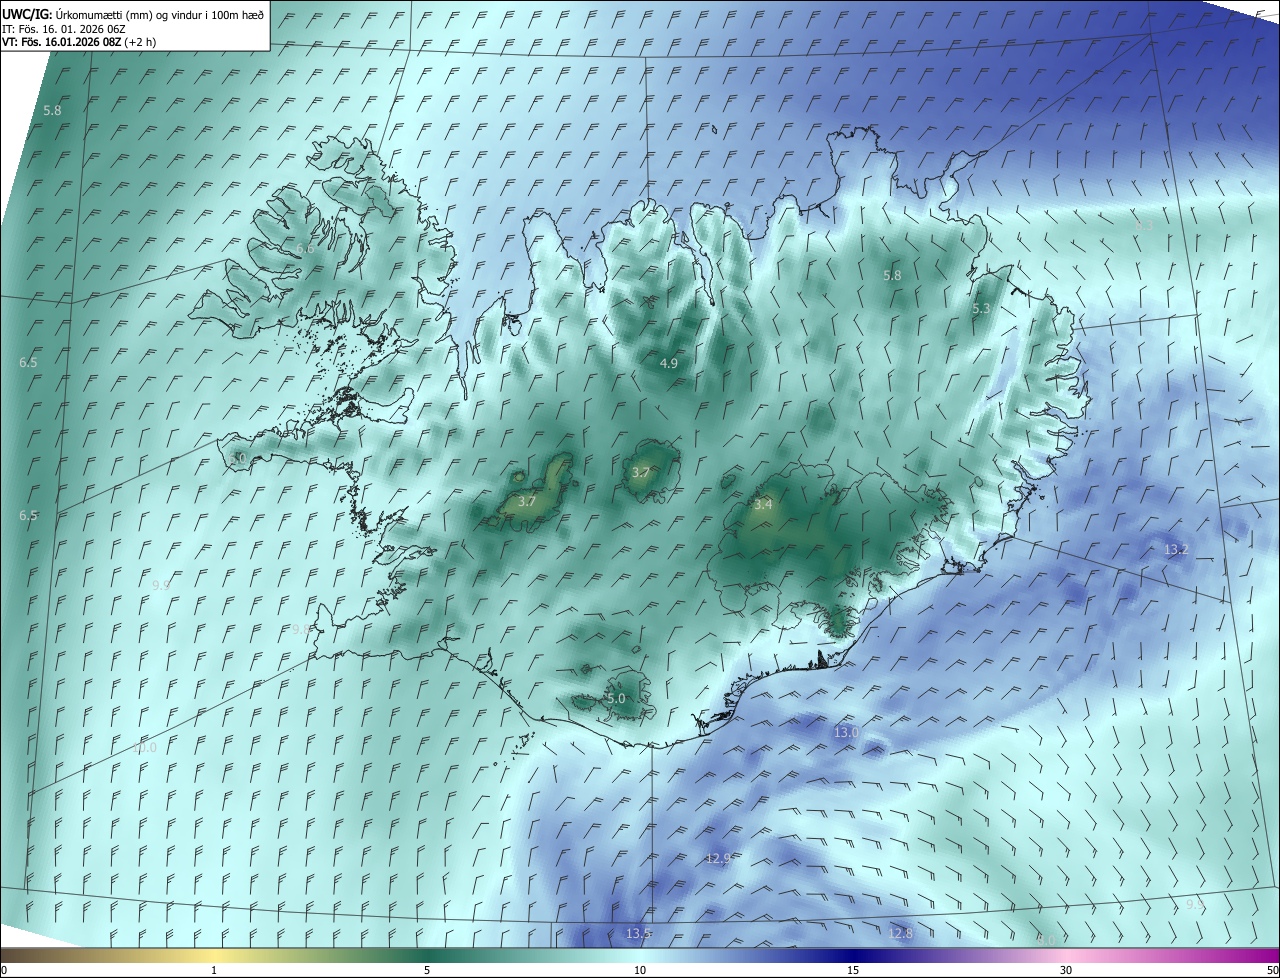Click the 5.3 value label
The width and height of the screenshot is (1280, 978).
click(981, 309)
